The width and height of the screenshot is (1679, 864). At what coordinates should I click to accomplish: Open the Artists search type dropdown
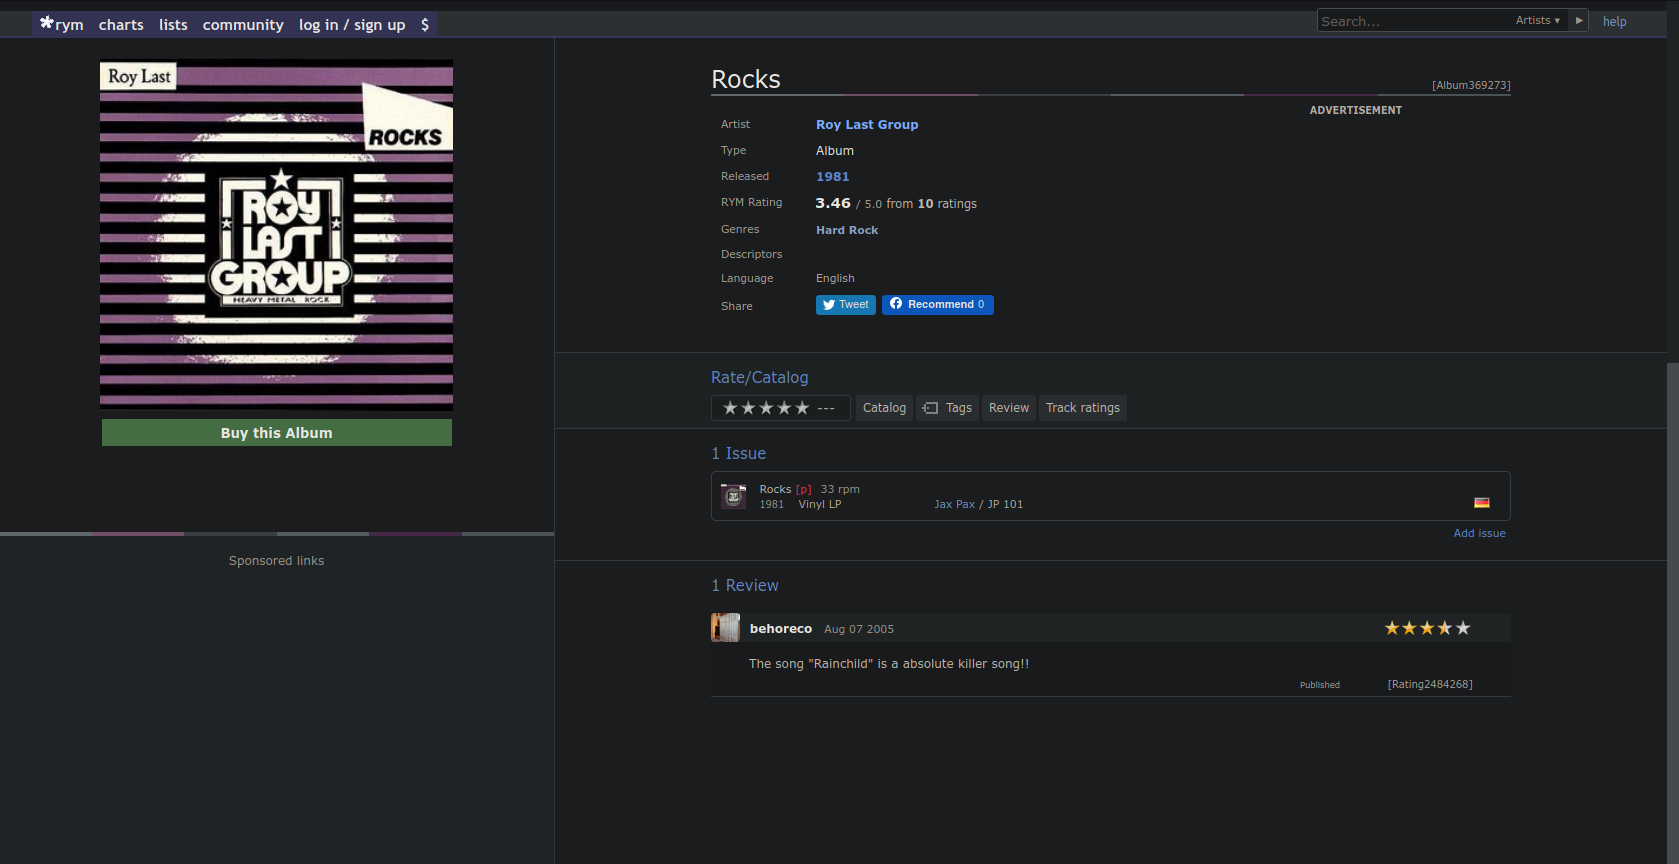click(x=1537, y=20)
